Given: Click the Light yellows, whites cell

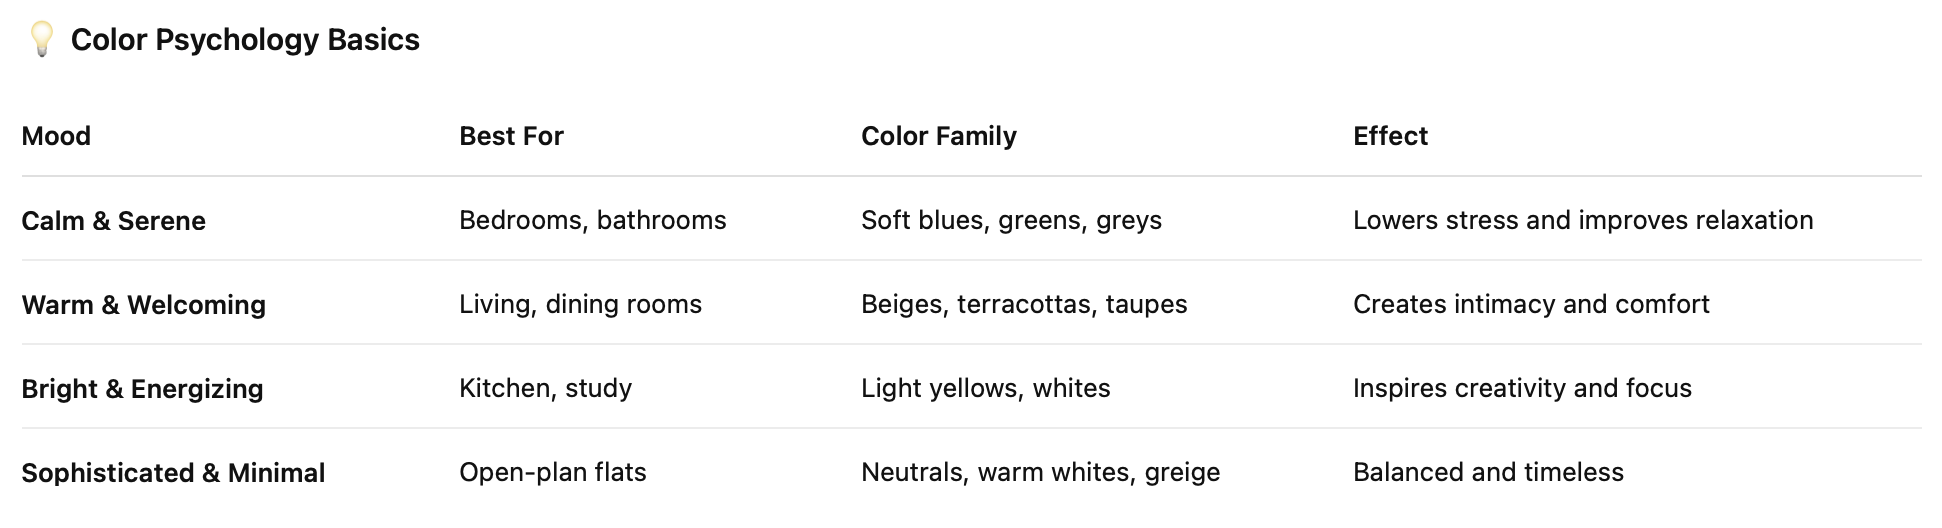Looking at the screenshot, I should [986, 388].
